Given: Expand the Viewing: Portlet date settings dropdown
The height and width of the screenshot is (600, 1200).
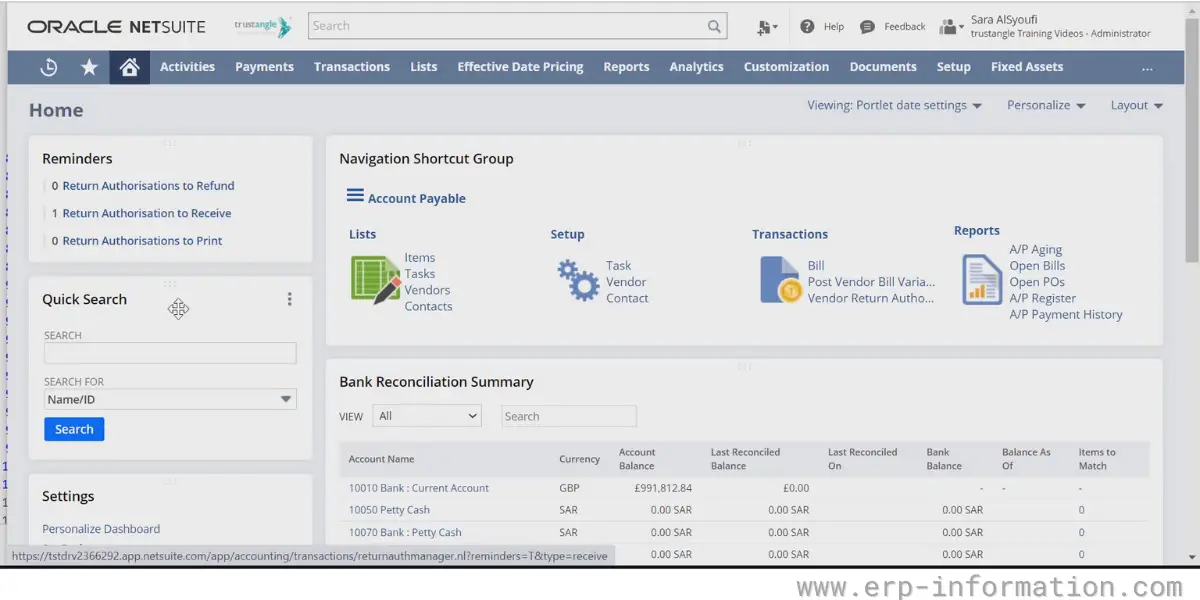Looking at the screenshot, I should (x=895, y=105).
